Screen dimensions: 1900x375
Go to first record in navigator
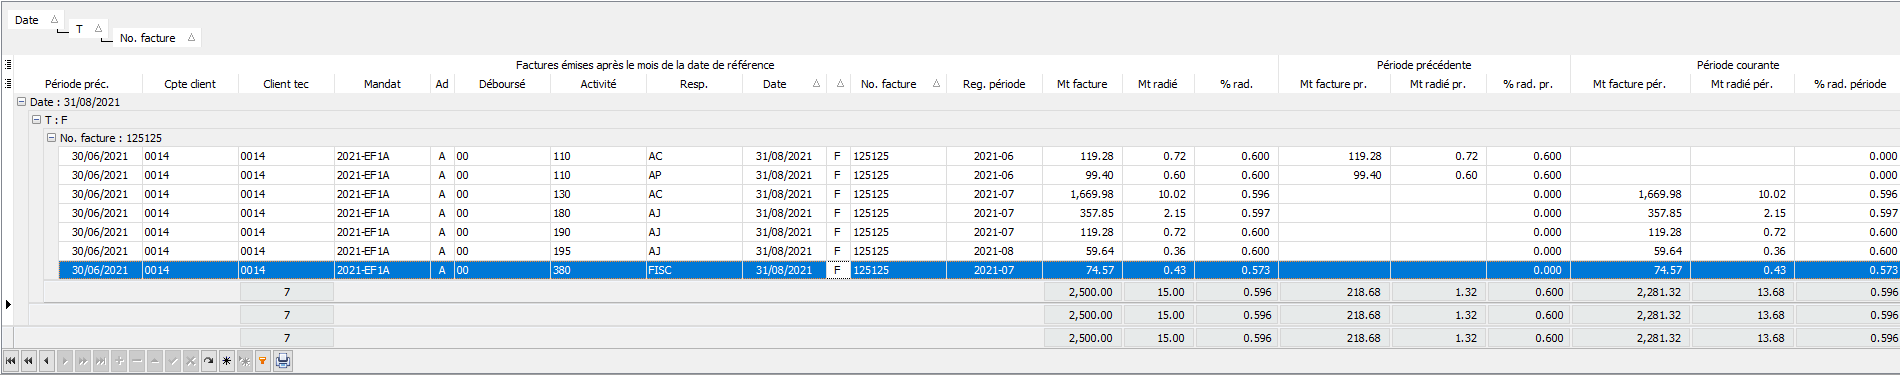pos(11,361)
